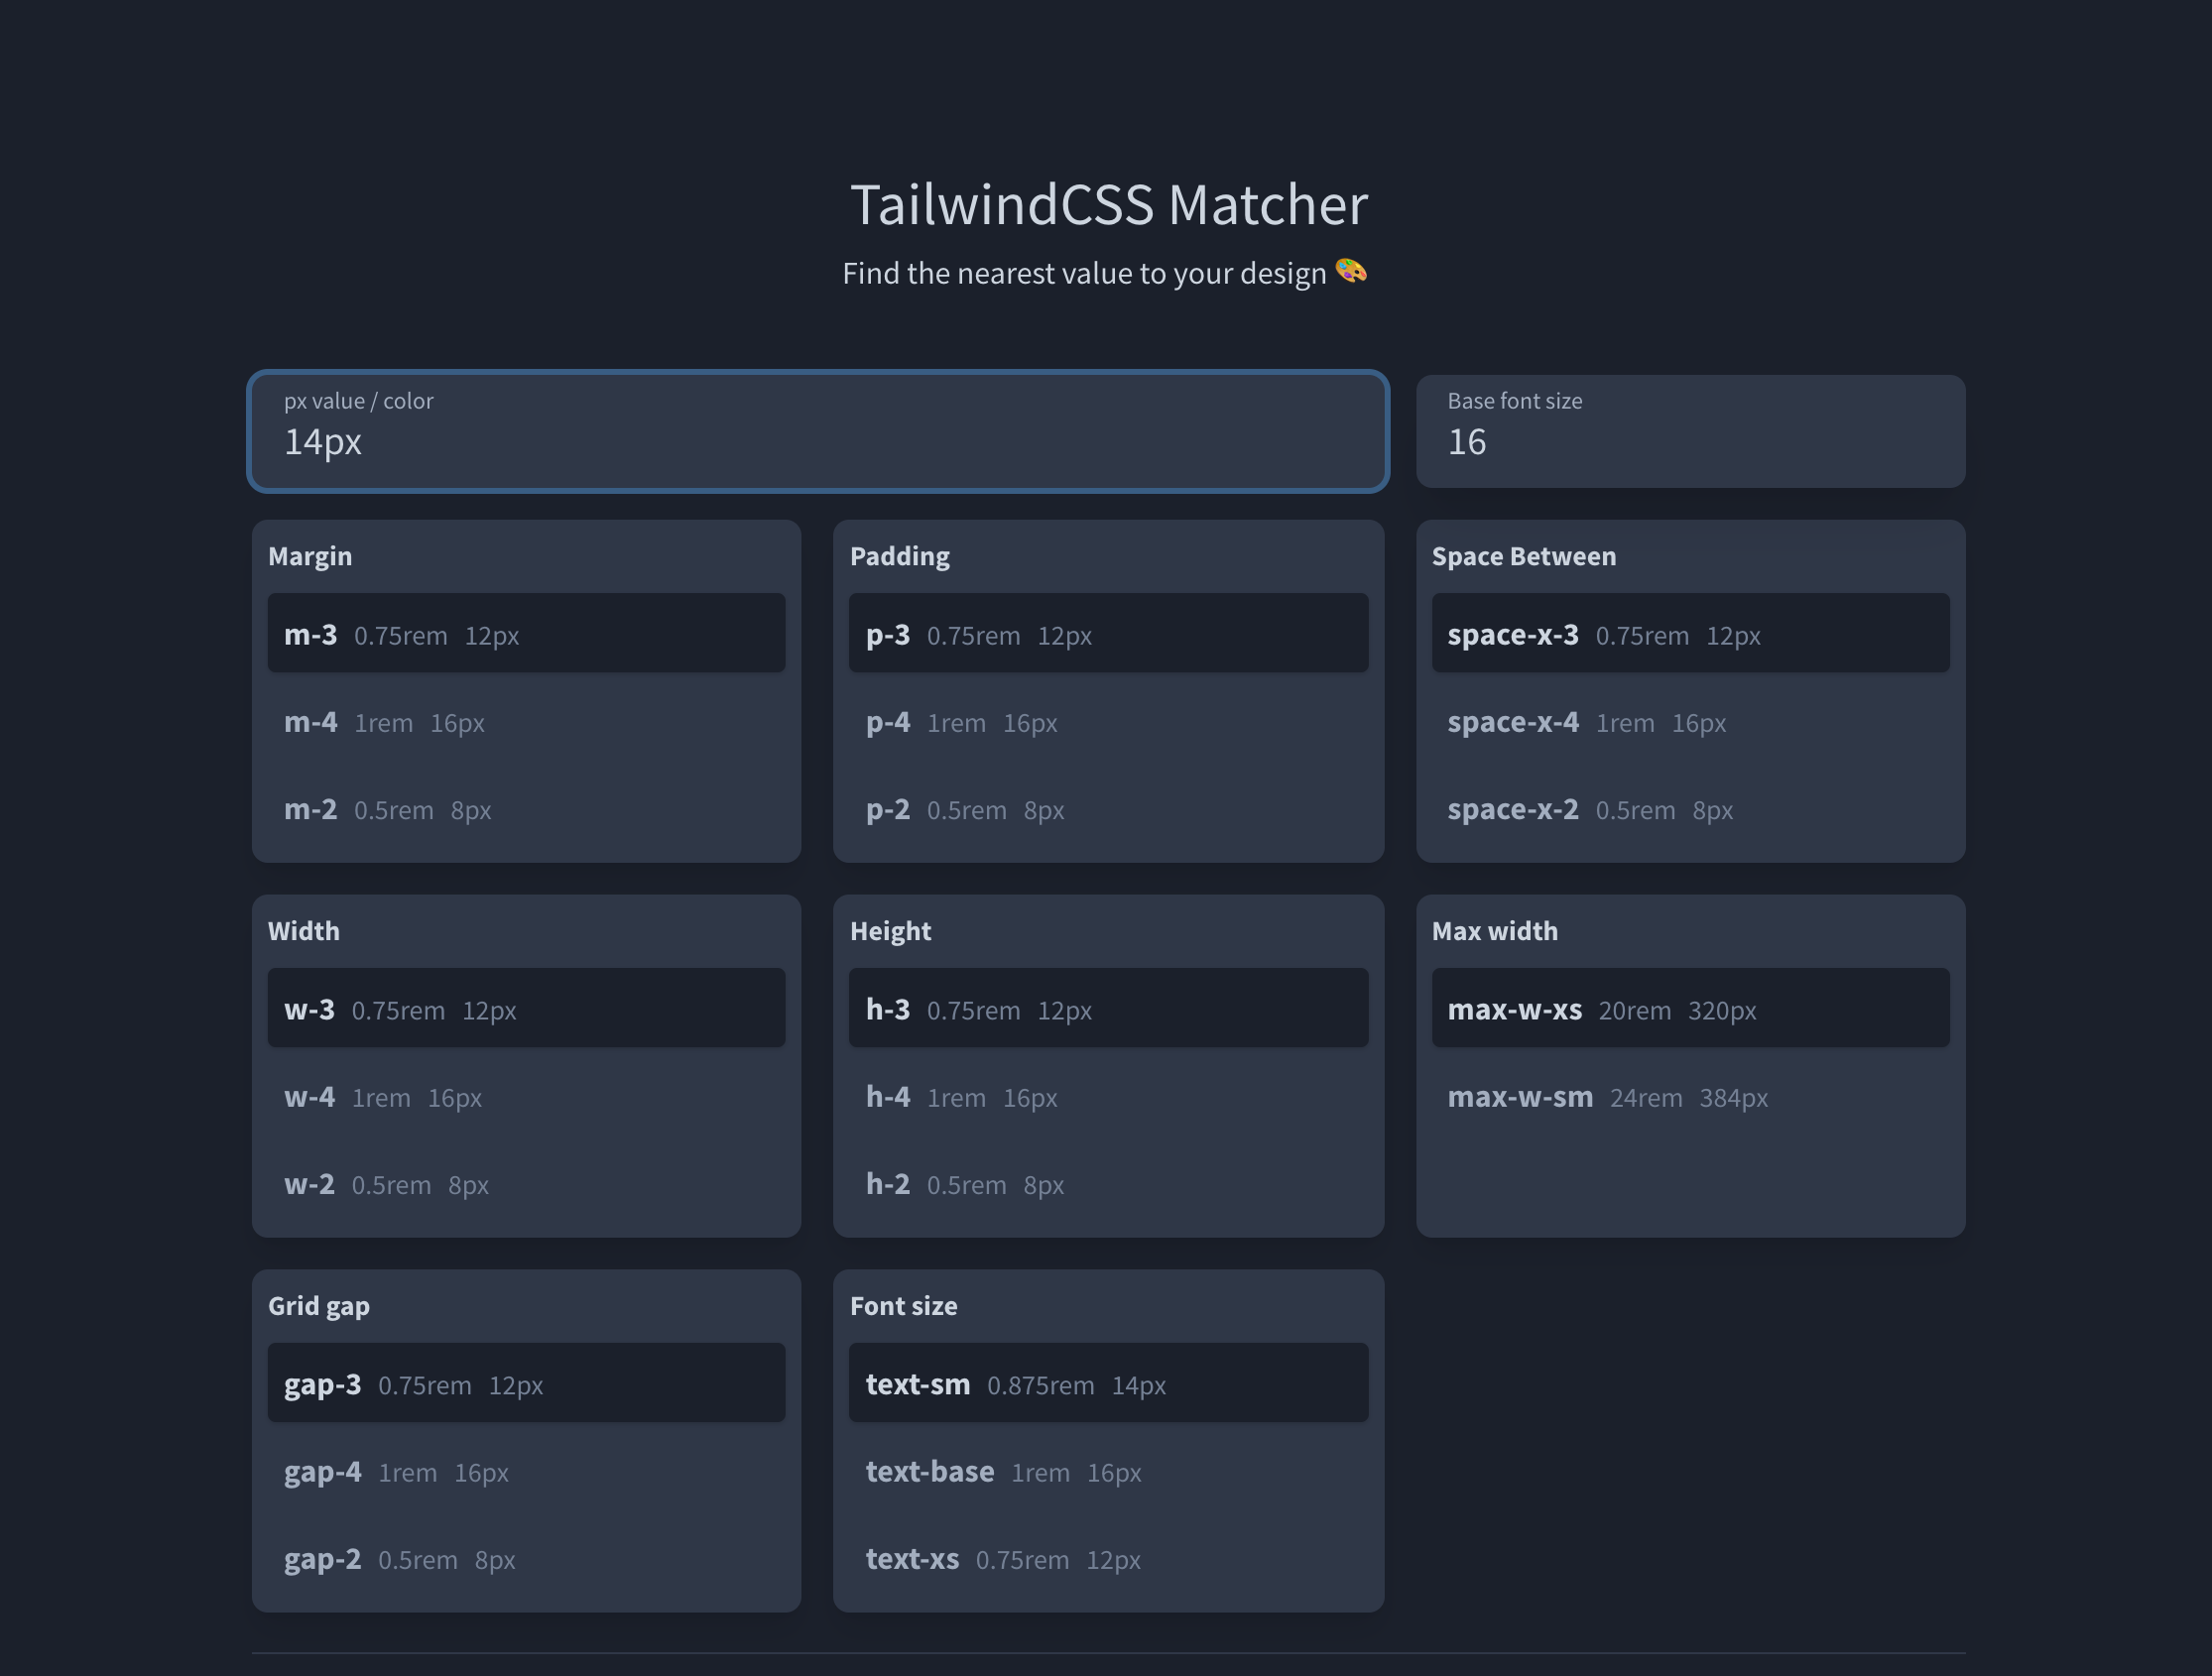This screenshot has width=2212, height=1676.
Task: Select the p-3 padding suggestion
Action: [1108, 633]
